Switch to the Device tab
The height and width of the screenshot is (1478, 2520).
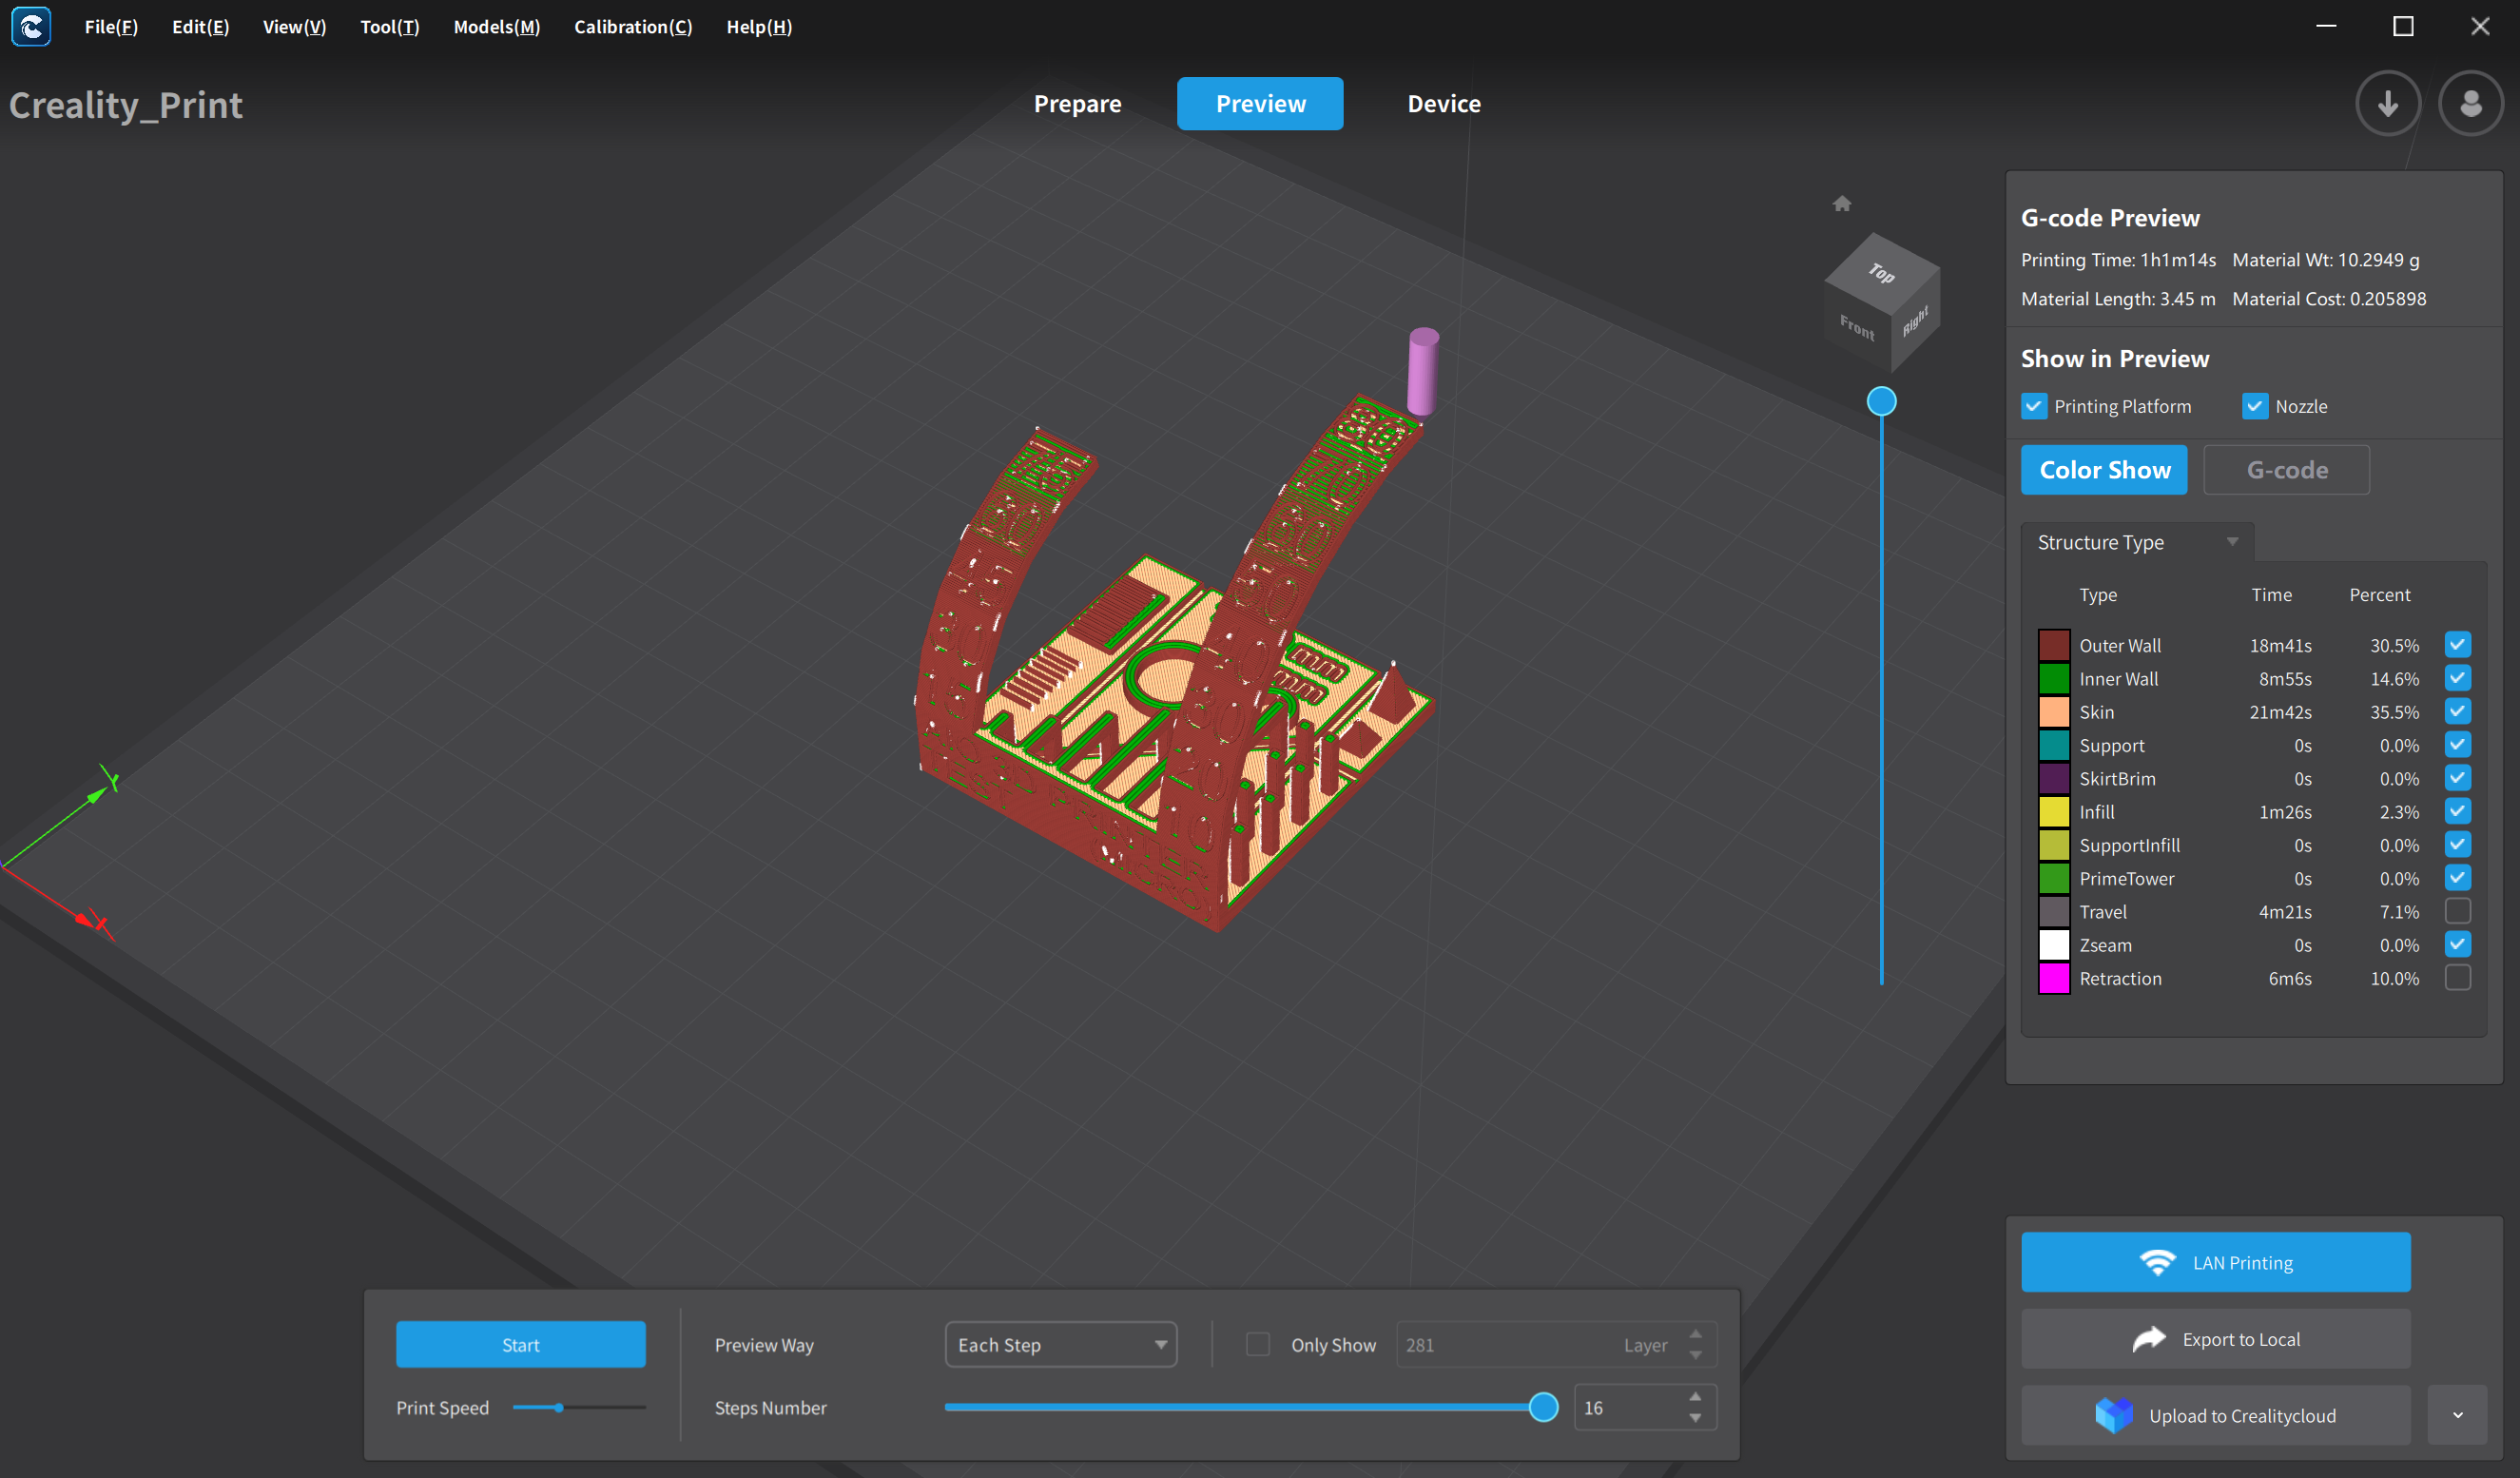1444,104
